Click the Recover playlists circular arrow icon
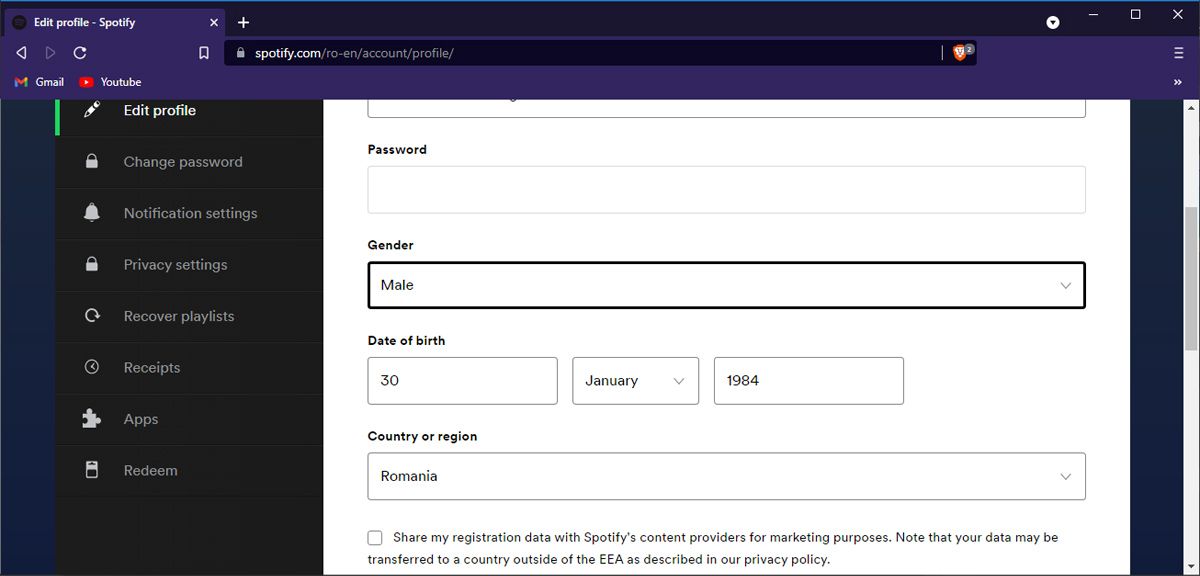Image resolution: width=1200 pixels, height=576 pixels. (x=92, y=316)
